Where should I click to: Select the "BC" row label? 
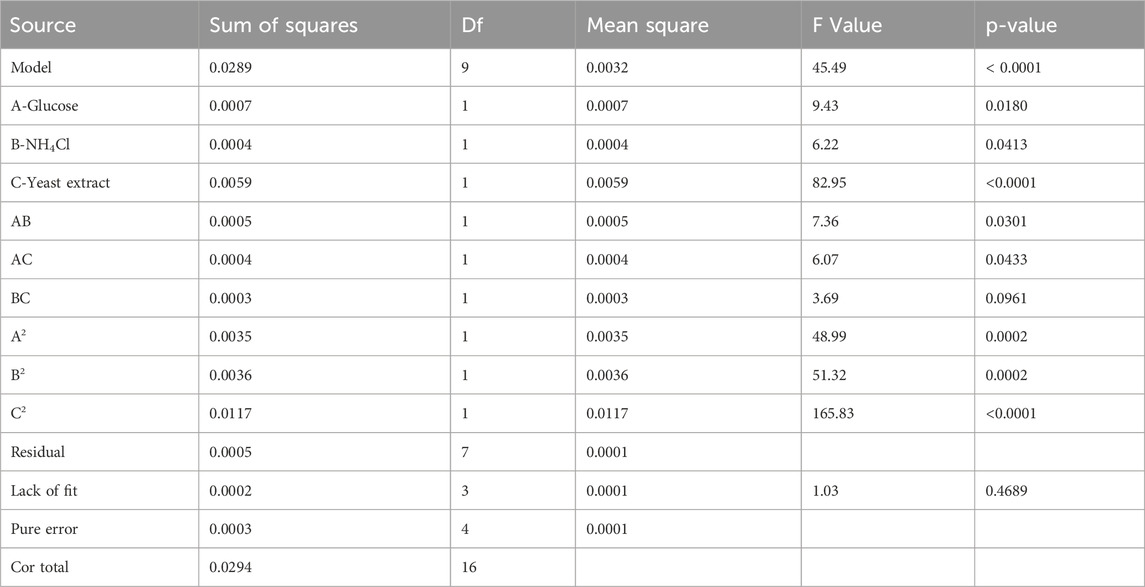point(19,298)
